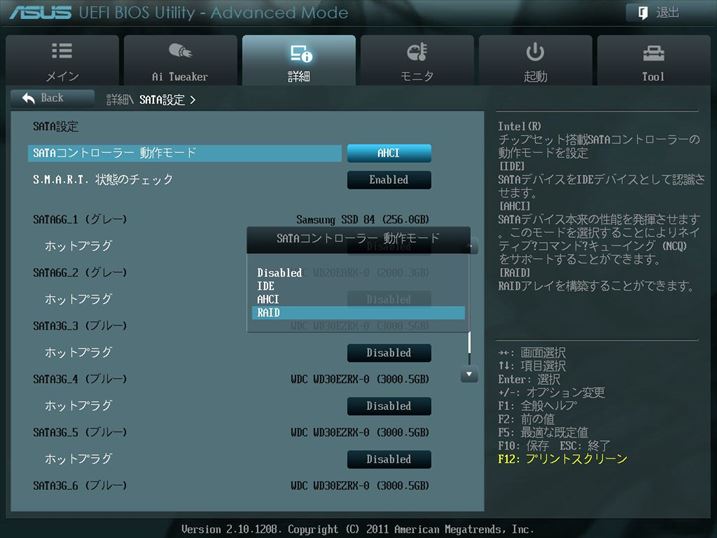This screenshot has height=538, width=717.
Task: Open the モニタ tab
Action: (x=417, y=60)
